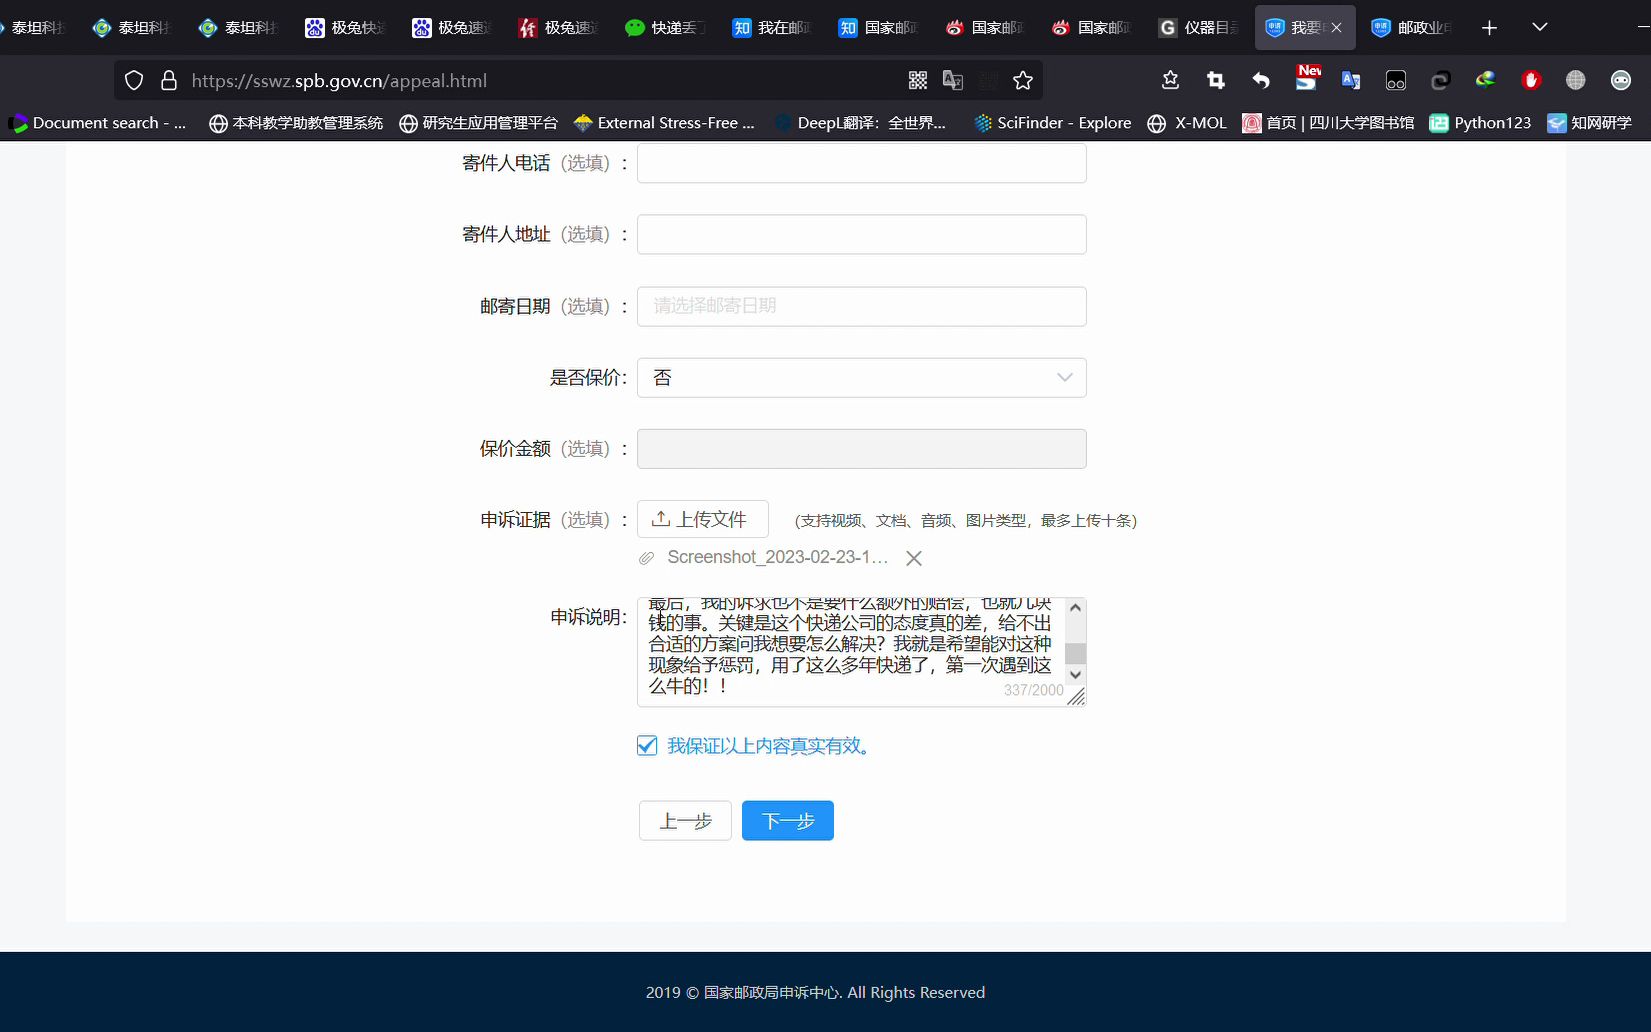Bookmark this page with the star icon
Image resolution: width=1651 pixels, height=1032 pixels.
(1022, 81)
